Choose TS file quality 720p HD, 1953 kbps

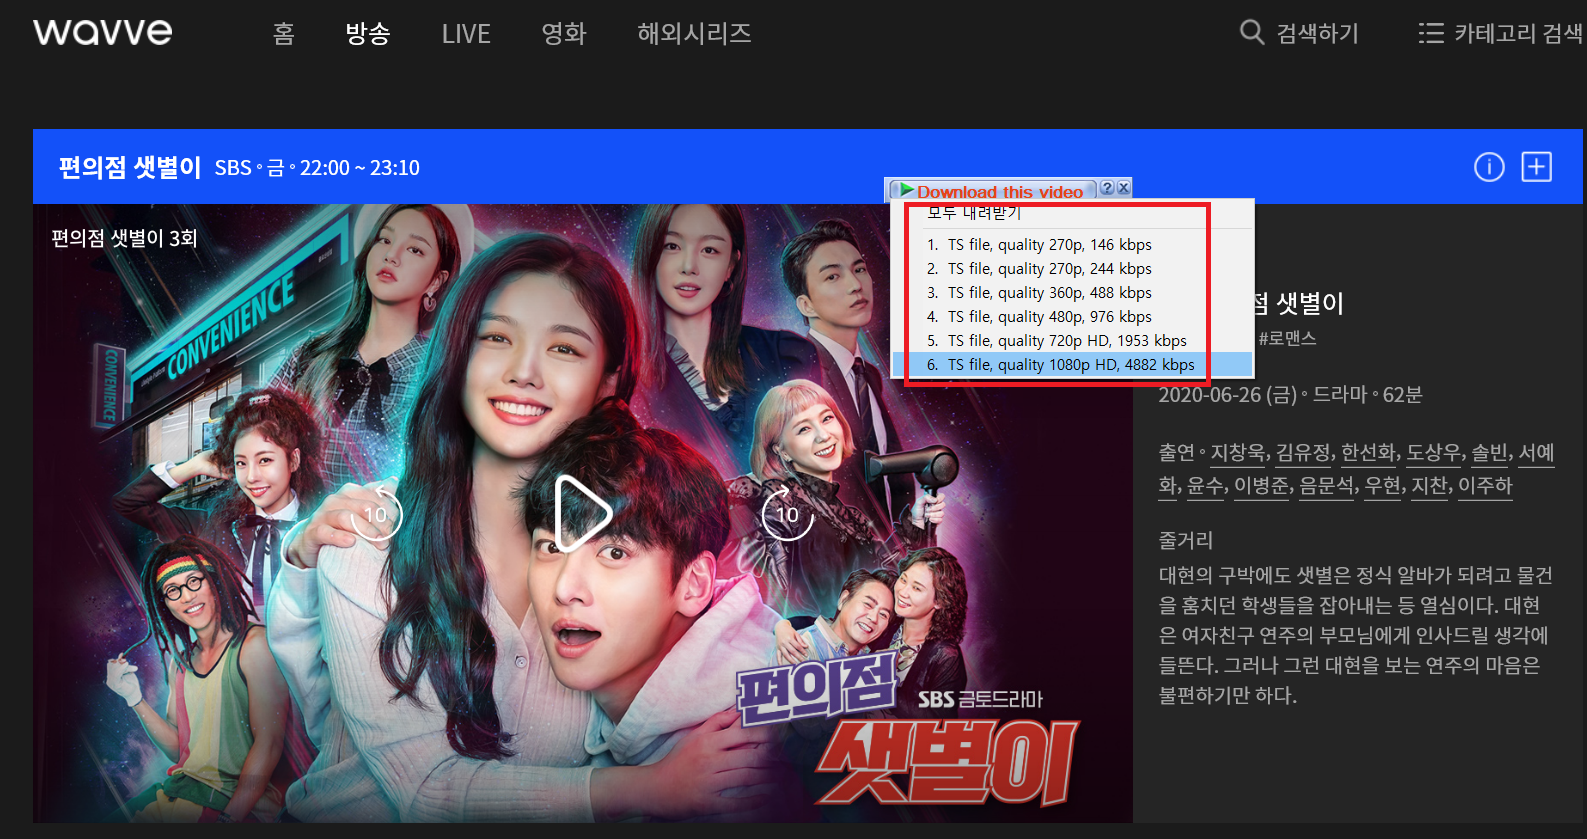point(1072,341)
